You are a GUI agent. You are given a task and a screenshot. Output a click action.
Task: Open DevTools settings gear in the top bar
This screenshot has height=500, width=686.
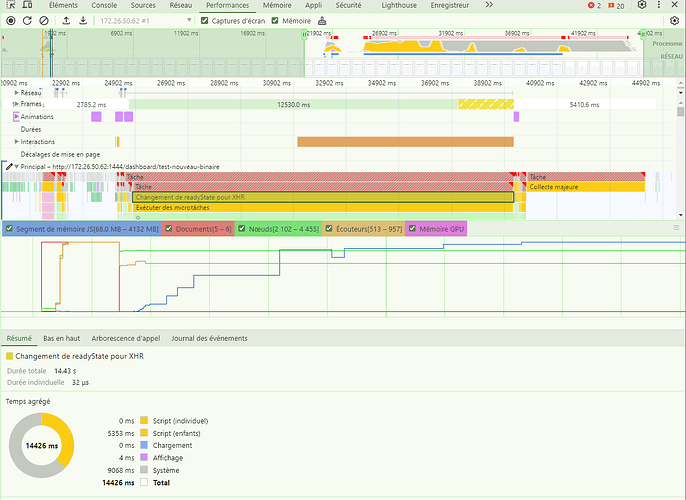click(x=642, y=6)
